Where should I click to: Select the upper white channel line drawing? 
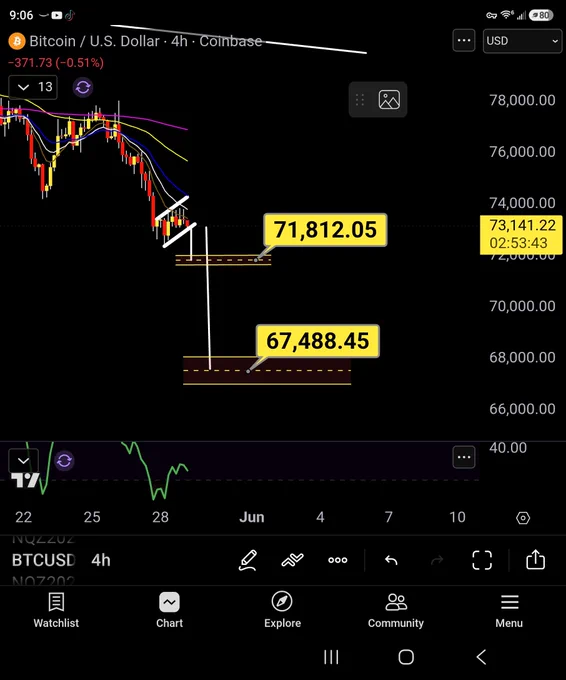172,208
